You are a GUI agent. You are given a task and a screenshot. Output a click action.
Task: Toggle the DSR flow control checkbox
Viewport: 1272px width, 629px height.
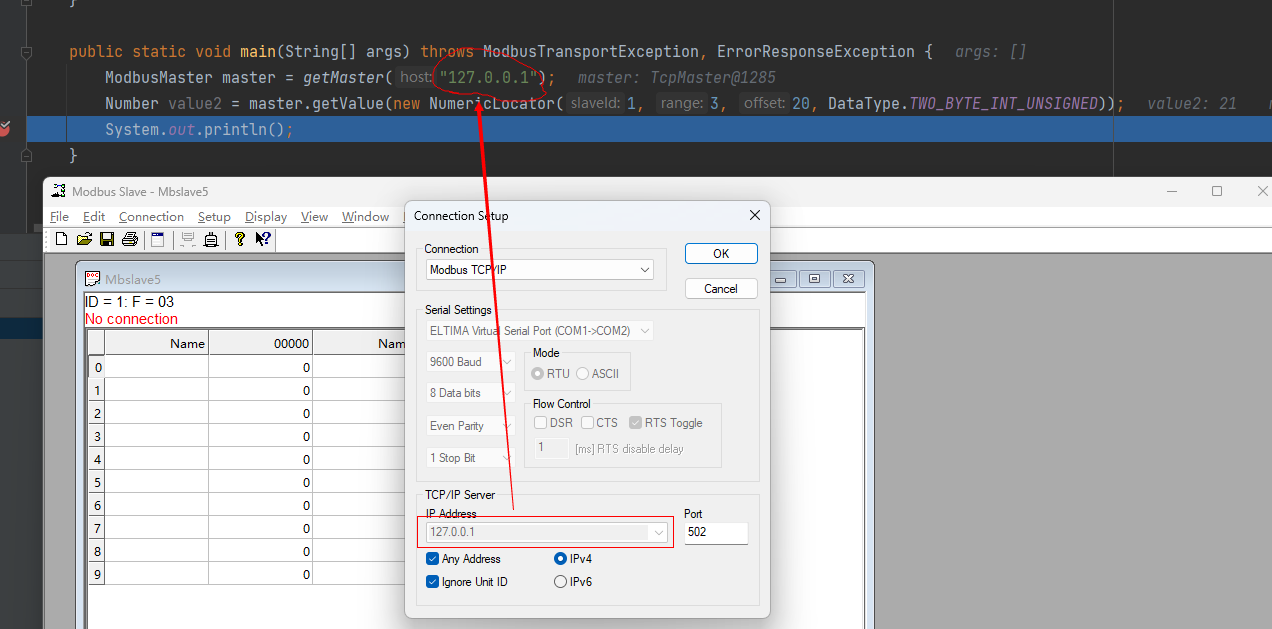coord(541,423)
